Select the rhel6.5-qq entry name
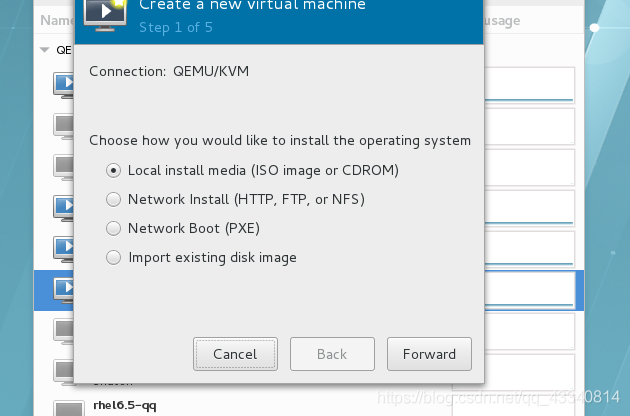This screenshot has height=416, width=630. pos(125,405)
